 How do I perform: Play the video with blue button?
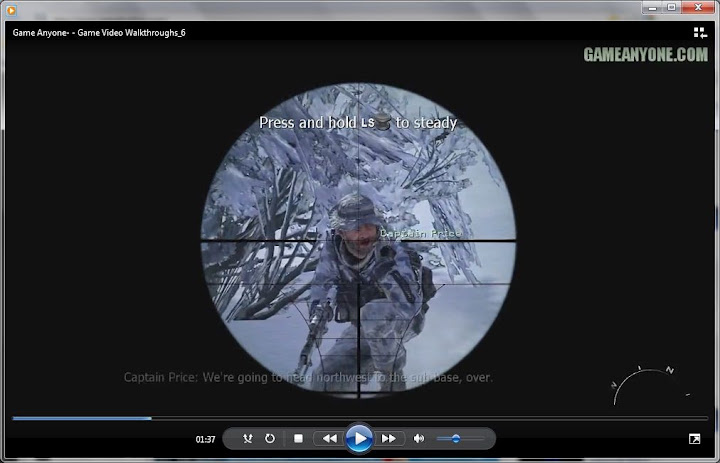tap(360, 439)
